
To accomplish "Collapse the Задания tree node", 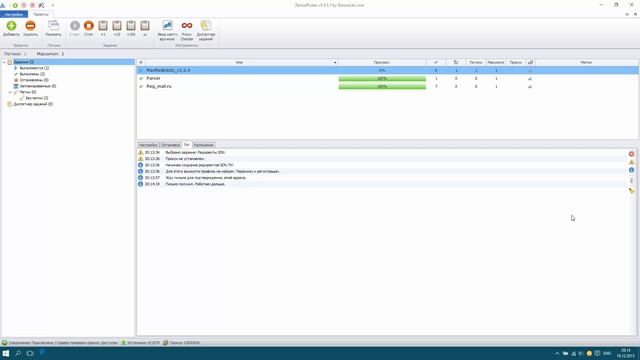I will click(x=4, y=62).
